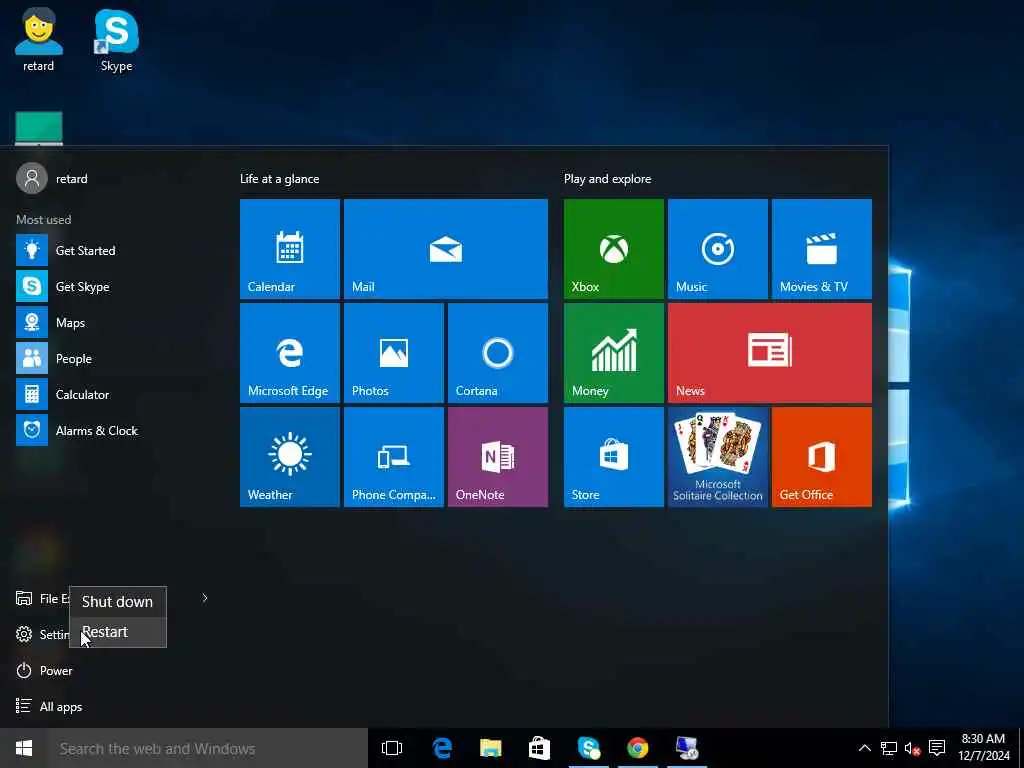Launch Microsoft Solitaire Collection tile
Screen dimensions: 1024x768
coord(718,456)
